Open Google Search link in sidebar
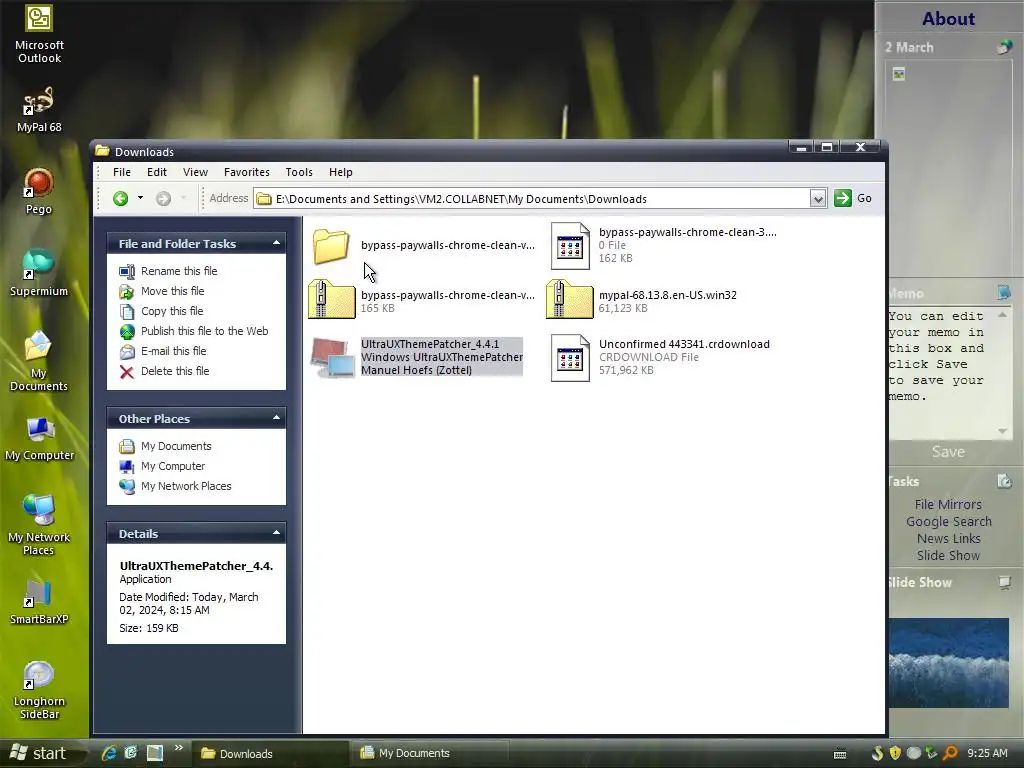1024x768 pixels. 948,521
